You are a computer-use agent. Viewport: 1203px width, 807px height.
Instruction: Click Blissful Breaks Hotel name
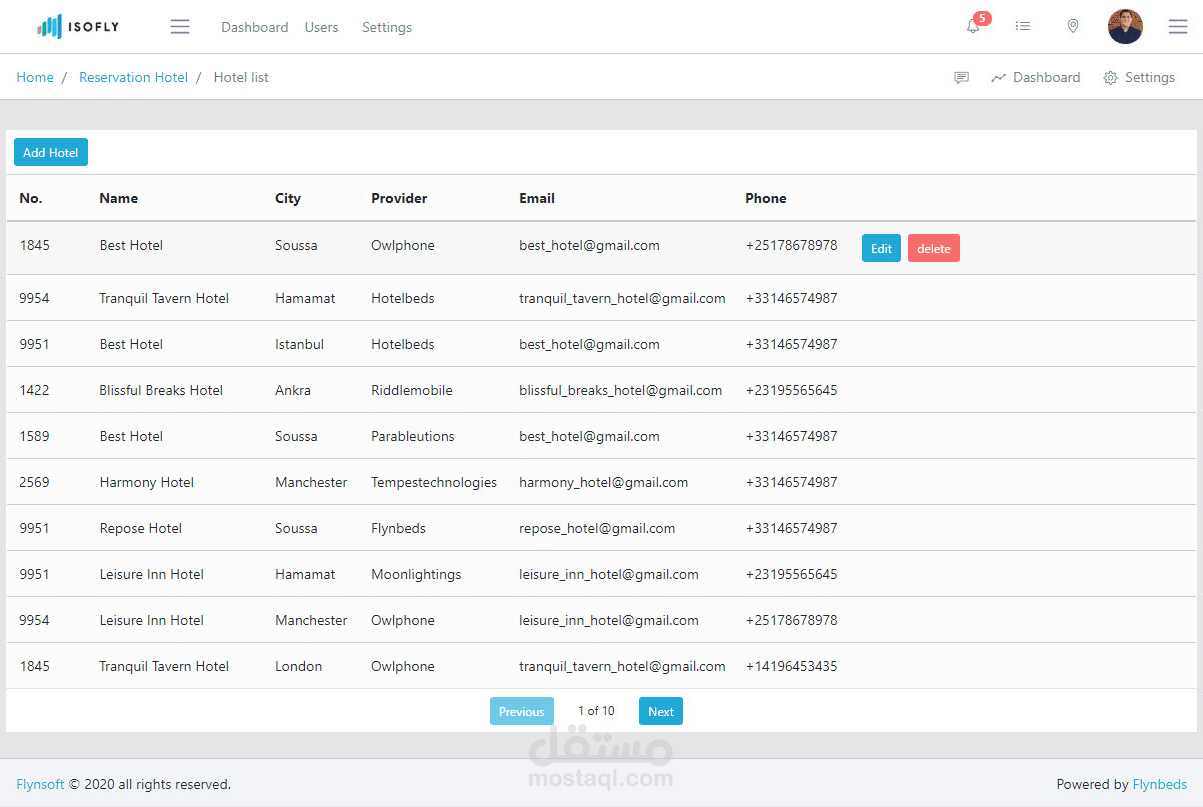click(x=161, y=390)
